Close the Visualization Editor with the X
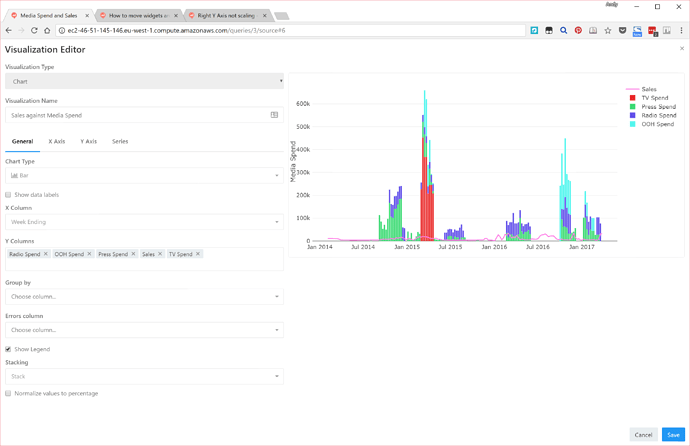Image resolution: width=690 pixels, height=446 pixels. click(x=682, y=48)
